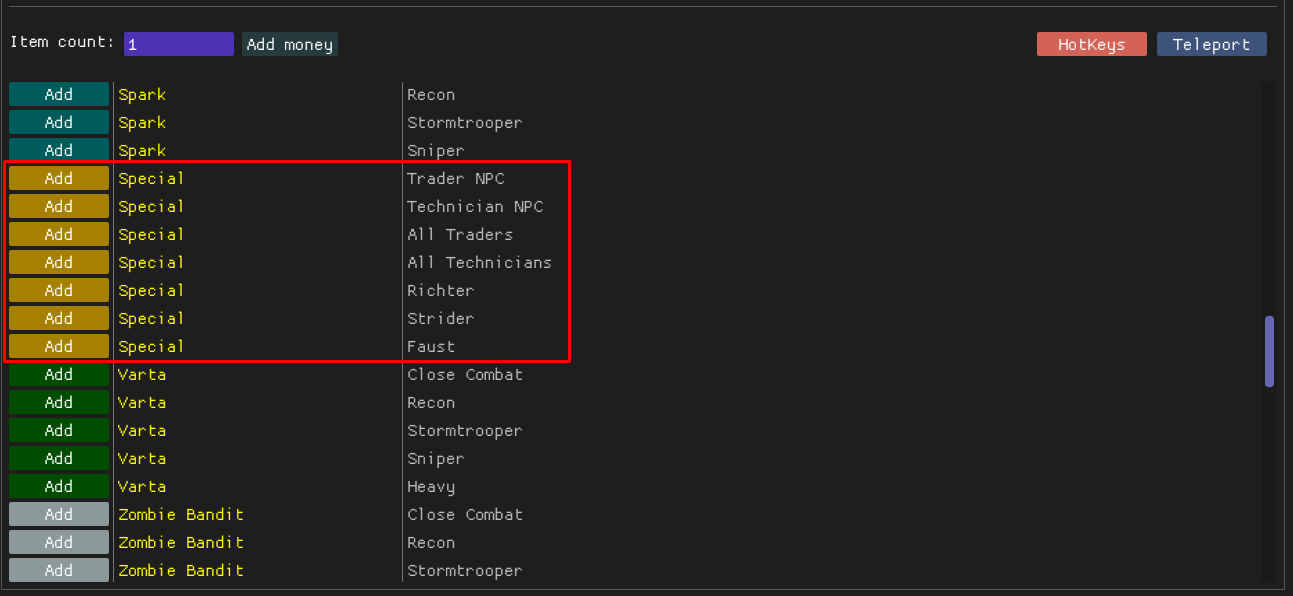Add Zombie Bandit Close Combat
This screenshot has height=596, width=1293.
(59, 515)
